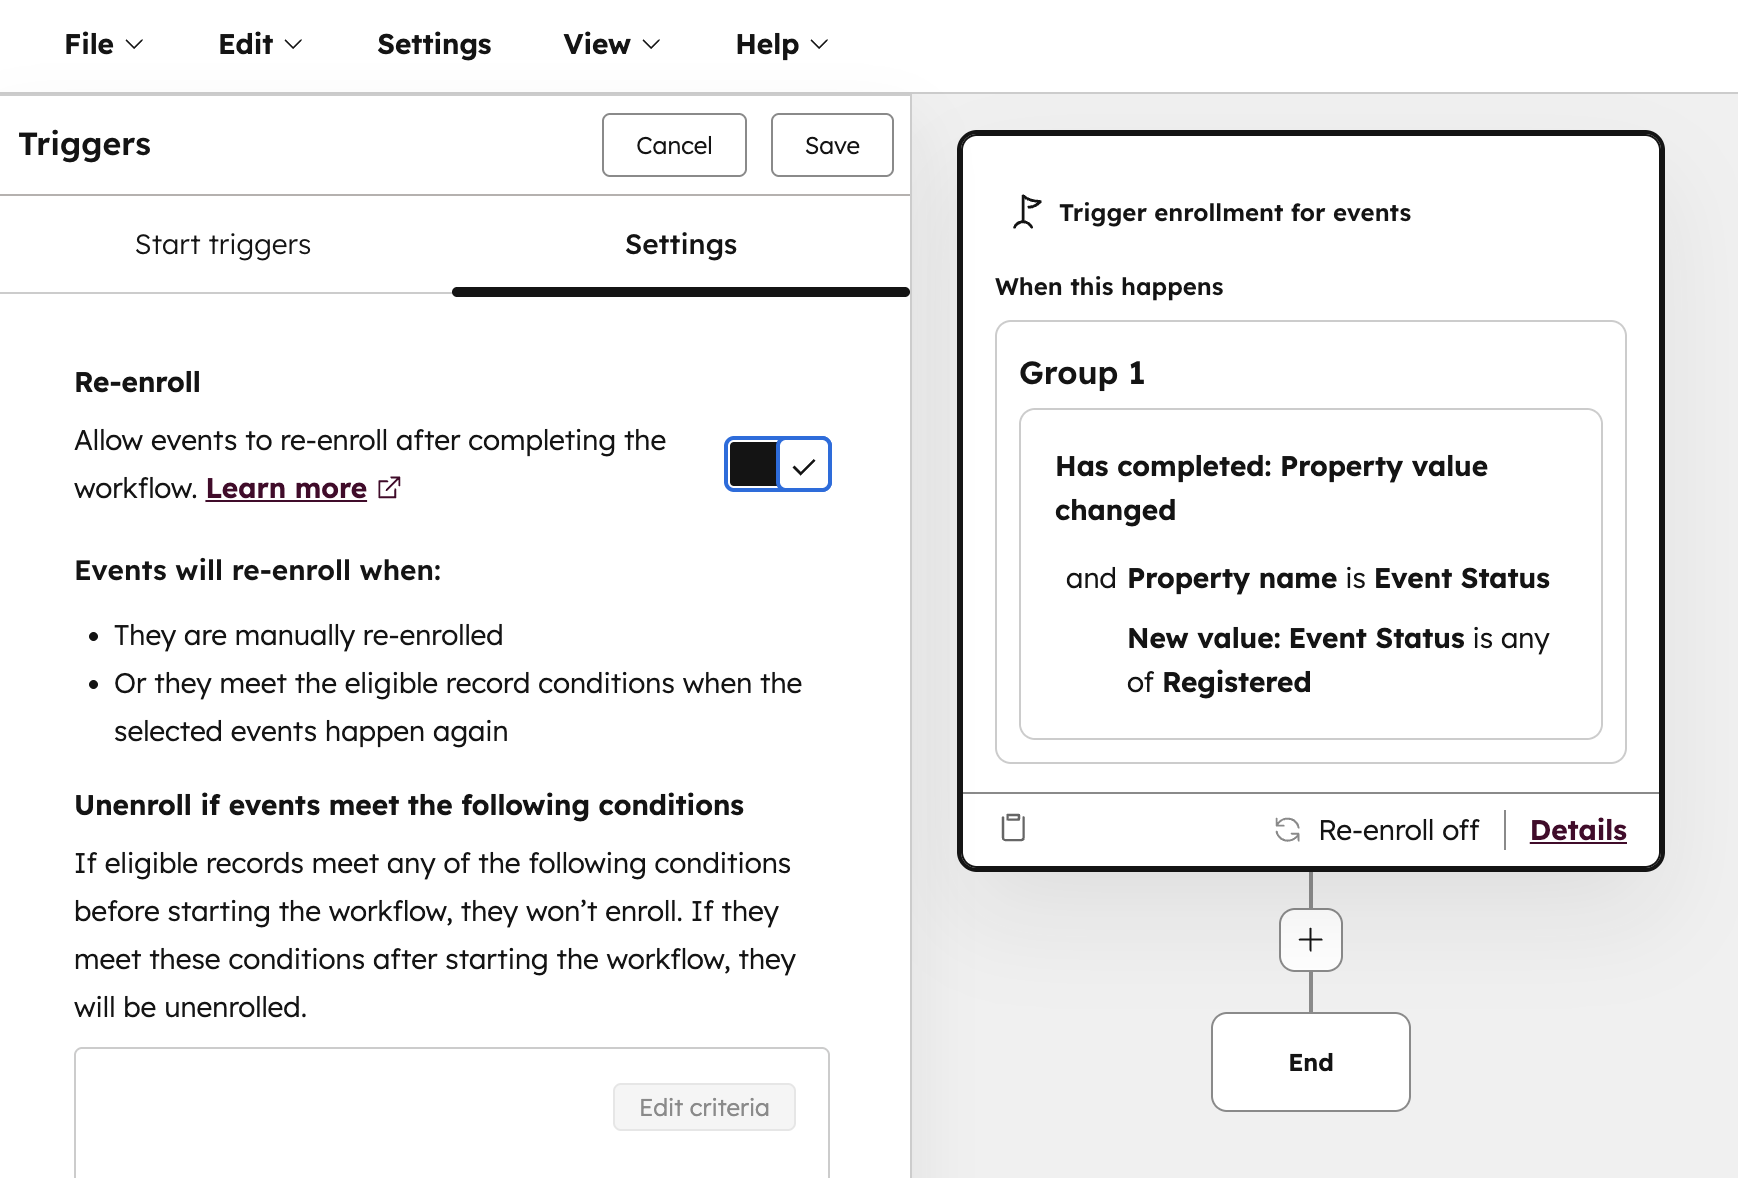The image size is (1738, 1178).
Task: Select the End node
Action: (x=1311, y=1062)
